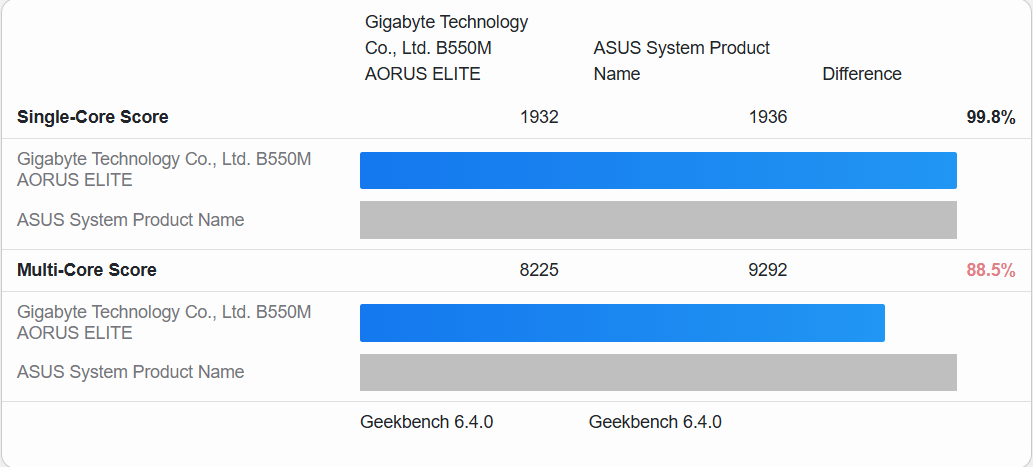The height and width of the screenshot is (467, 1033).
Task: Click the red 88.5% multi-core difference
Action: click(990, 270)
